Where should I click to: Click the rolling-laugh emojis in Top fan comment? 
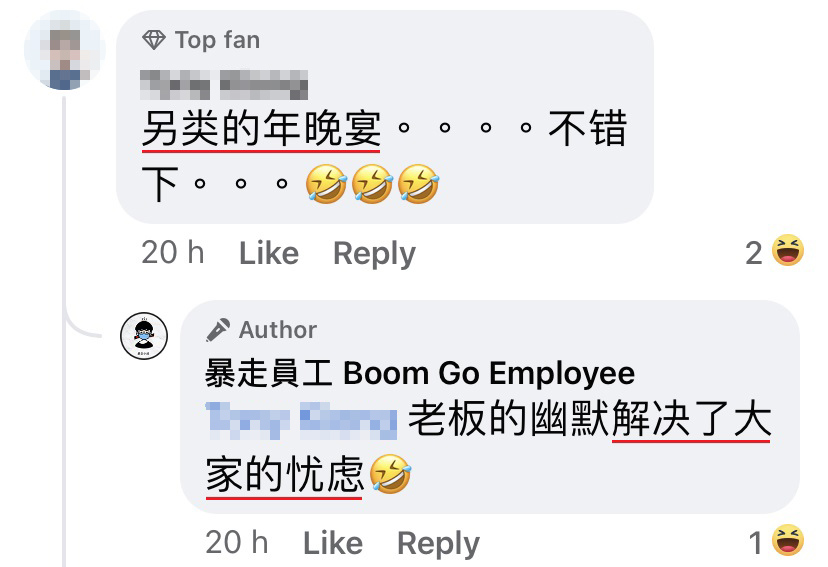tap(372, 184)
